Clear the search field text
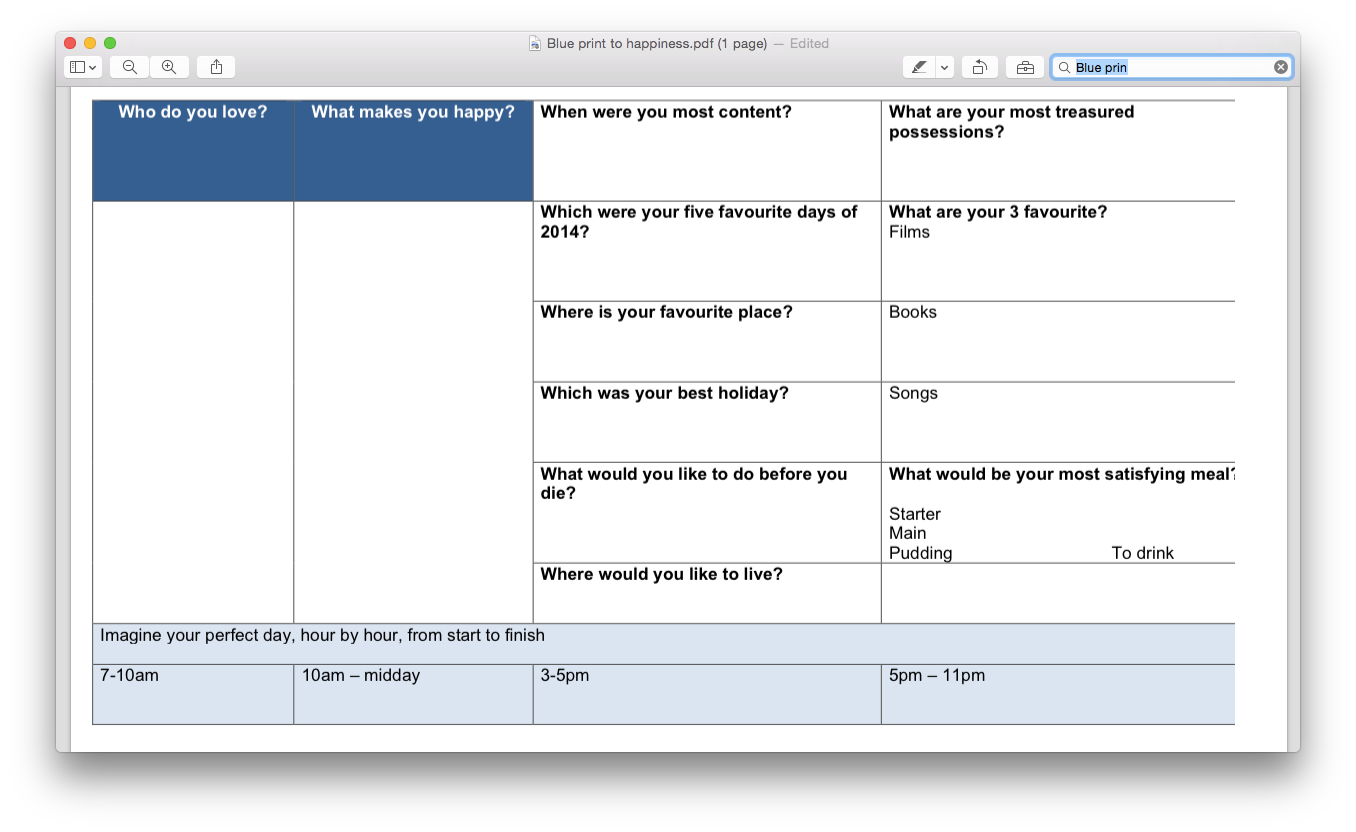Screen dimensions: 1356x832 (x=1281, y=67)
